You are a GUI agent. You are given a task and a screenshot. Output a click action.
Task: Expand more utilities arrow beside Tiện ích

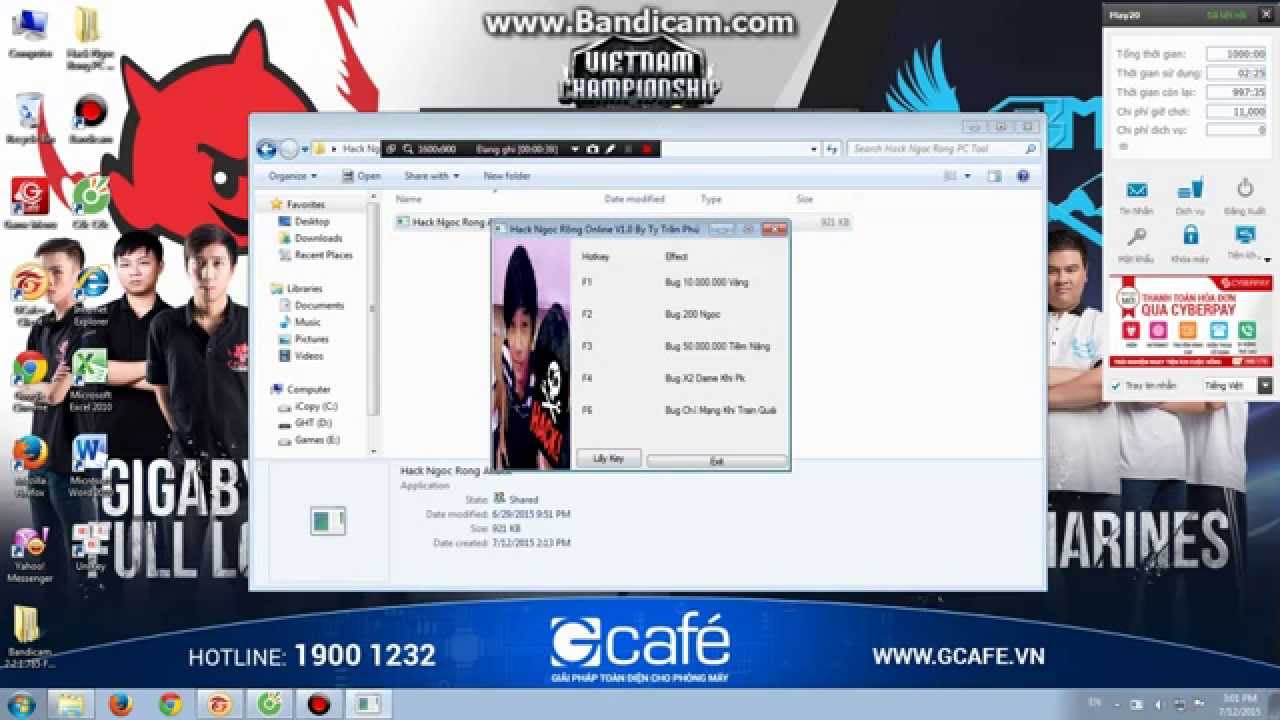point(1268,260)
